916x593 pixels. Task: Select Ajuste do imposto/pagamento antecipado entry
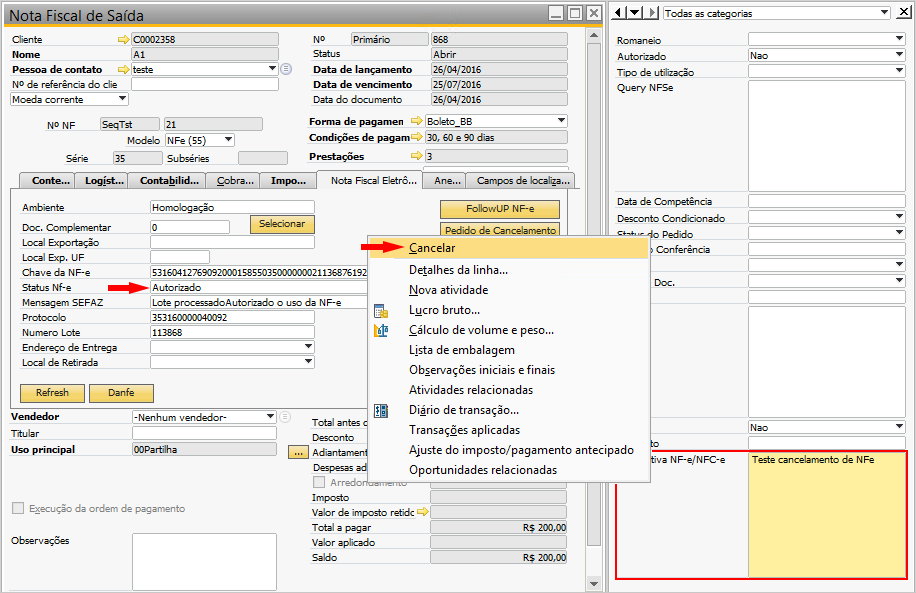pyautogui.click(x=508, y=450)
